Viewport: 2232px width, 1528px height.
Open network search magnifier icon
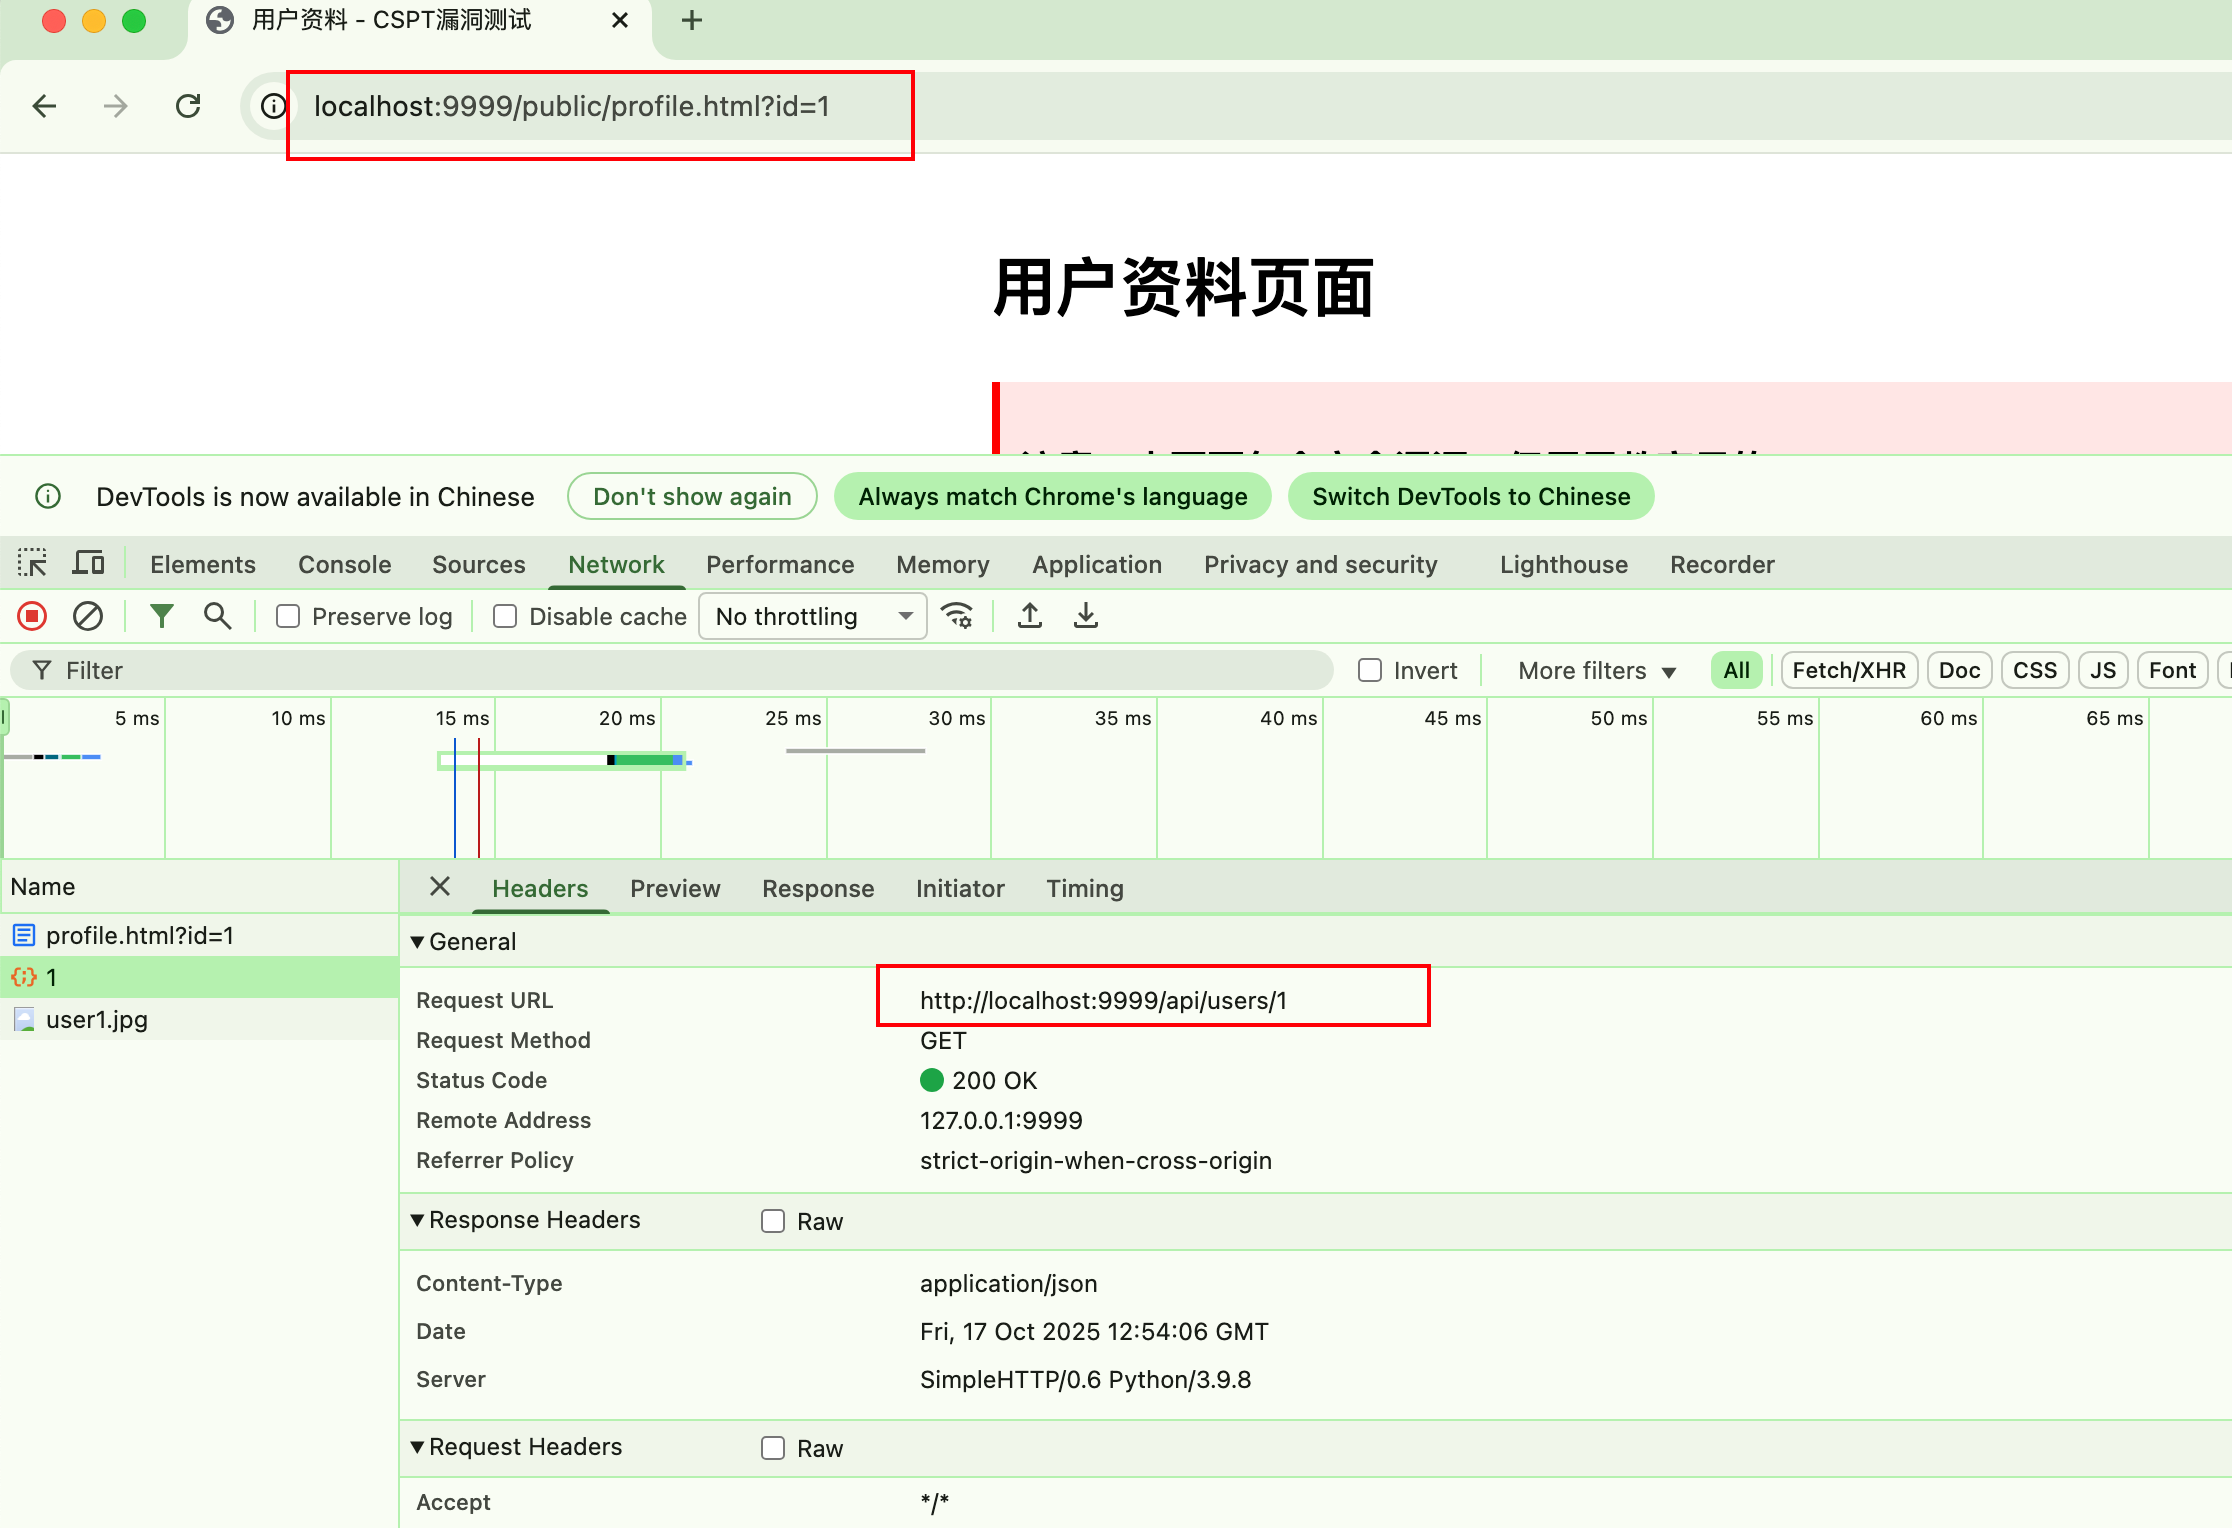tap(217, 616)
